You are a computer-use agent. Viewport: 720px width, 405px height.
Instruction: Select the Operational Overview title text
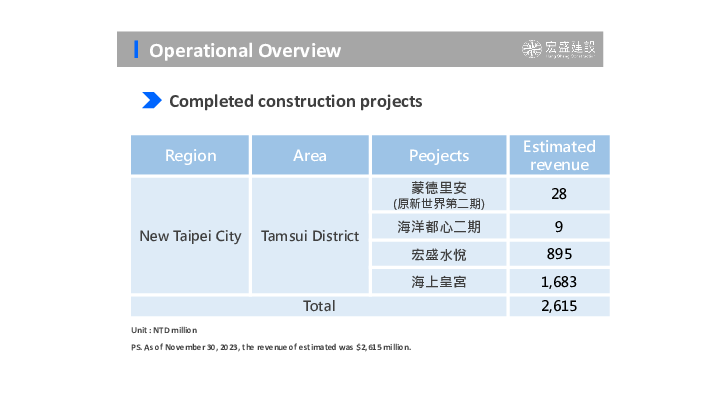[x=245, y=50]
